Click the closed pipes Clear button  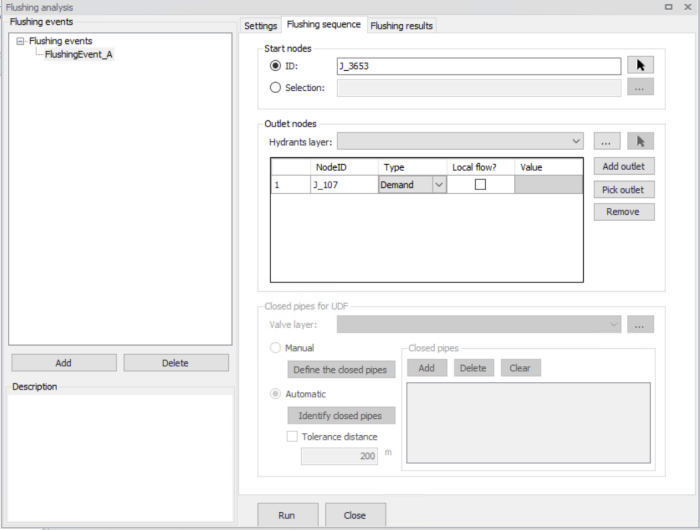[x=521, y=368]
